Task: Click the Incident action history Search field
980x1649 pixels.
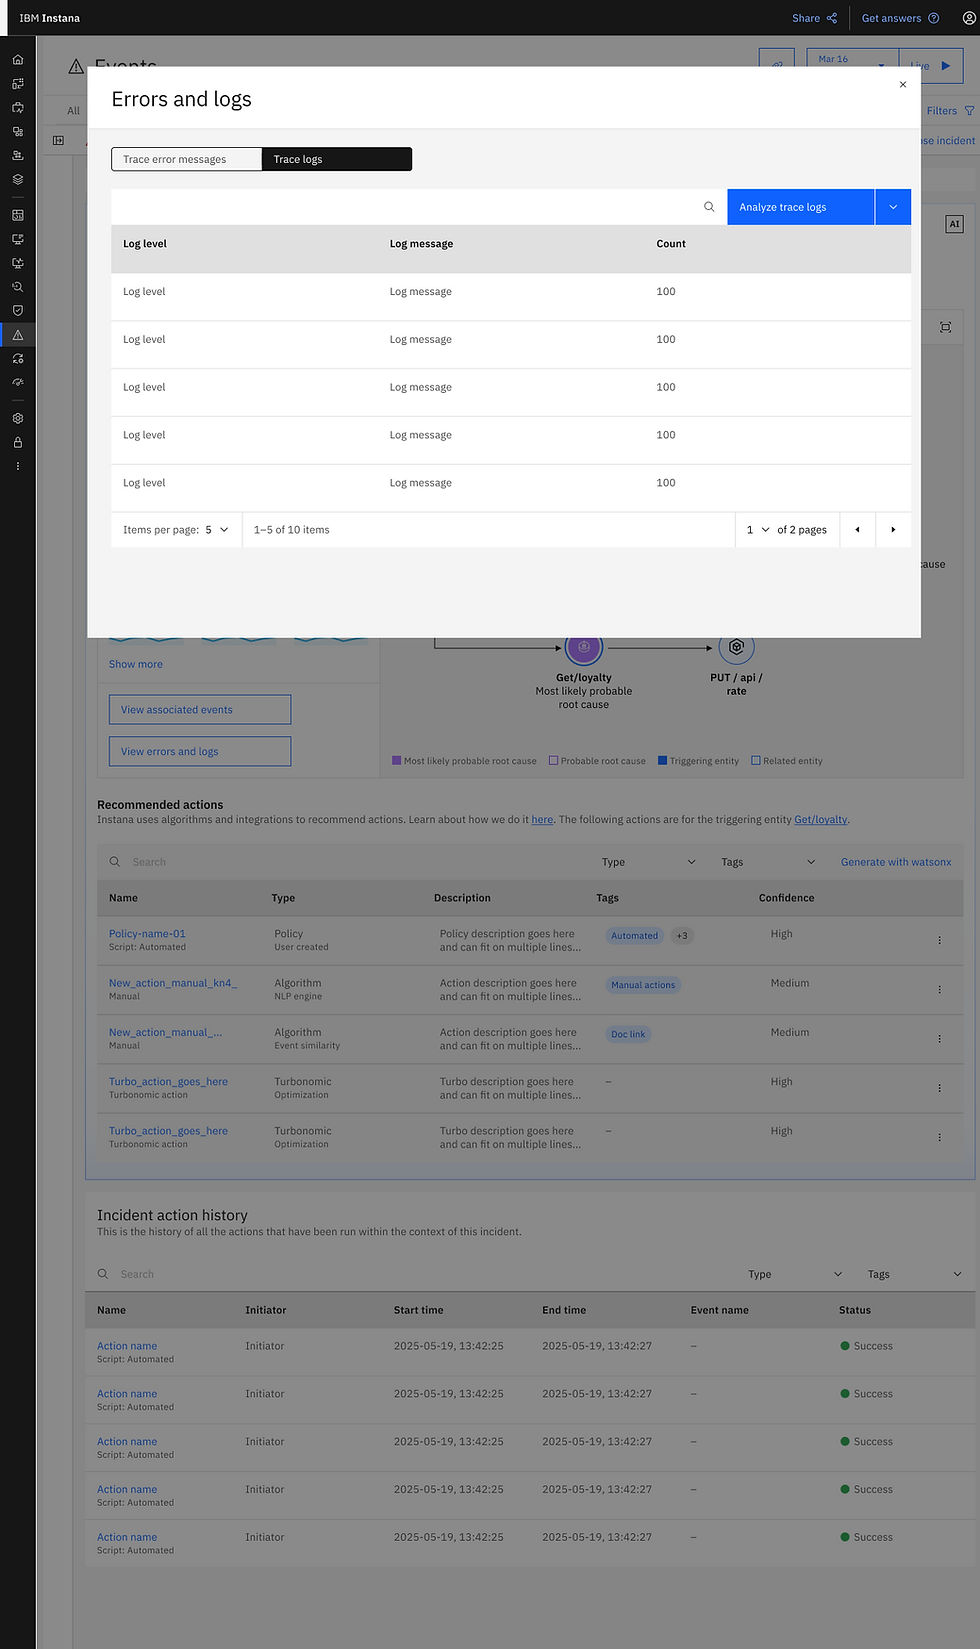Action: pos(410,1274)
